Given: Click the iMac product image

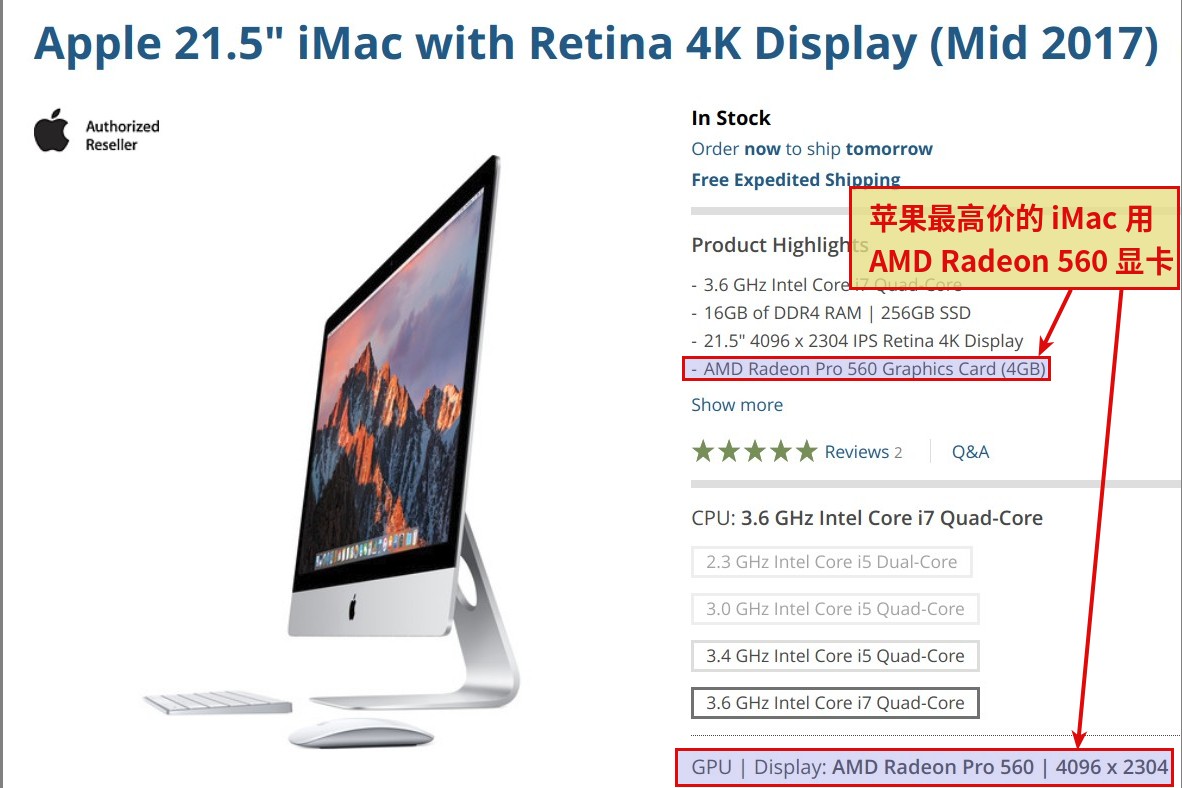Looking at the screenshot, I should click(x=331, y=452).
